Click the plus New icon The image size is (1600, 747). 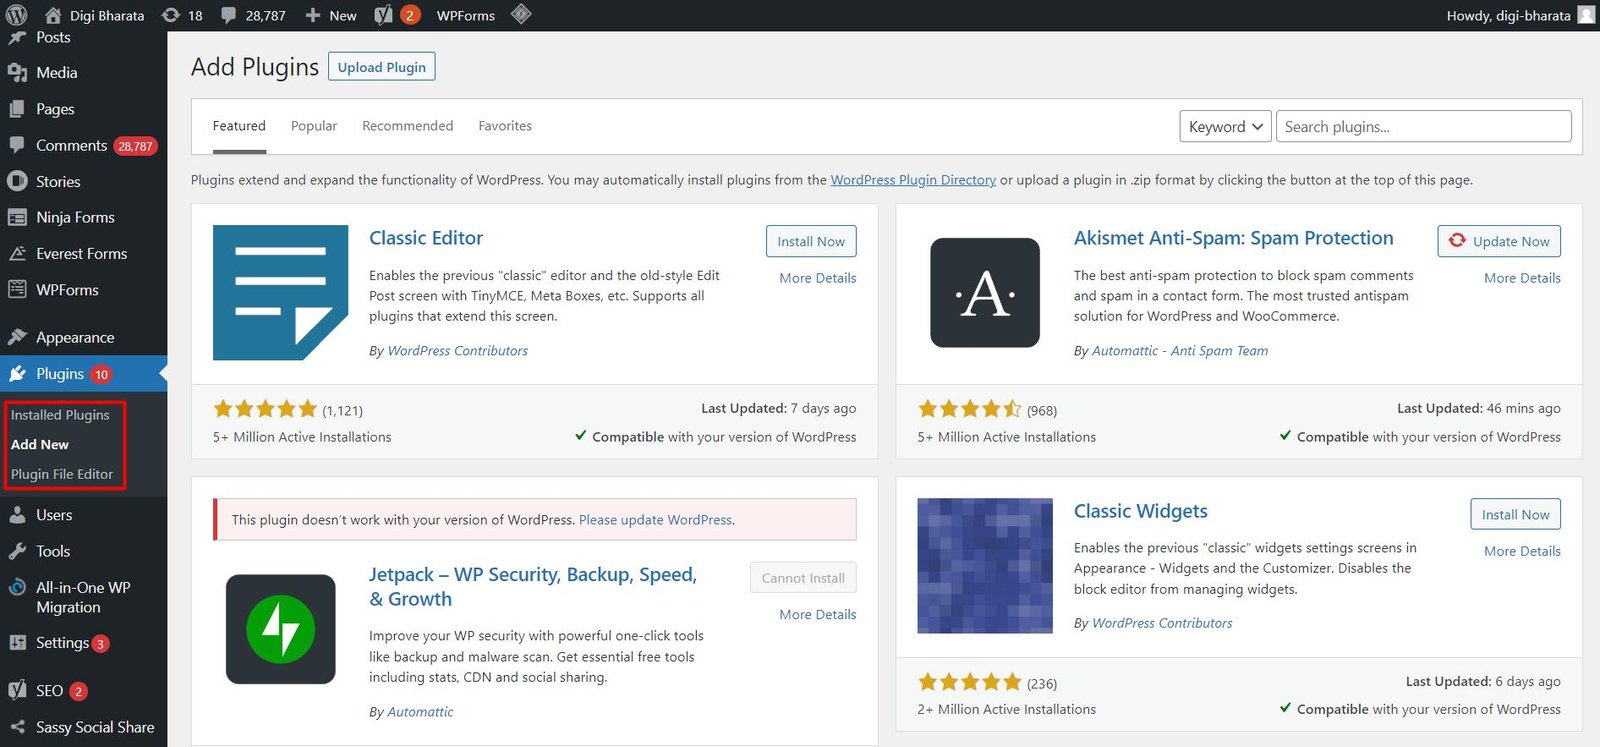pyautogui.click(x=313, y=15)
